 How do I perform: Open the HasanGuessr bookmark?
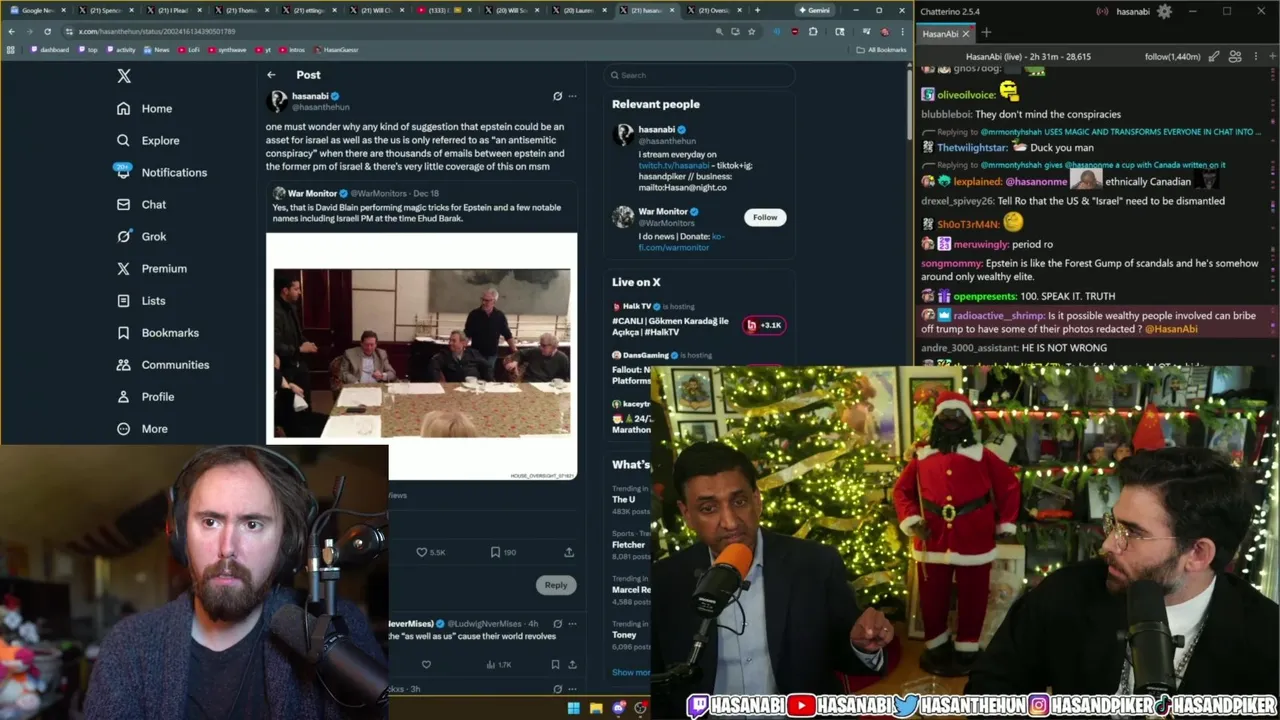coord(336,49)
